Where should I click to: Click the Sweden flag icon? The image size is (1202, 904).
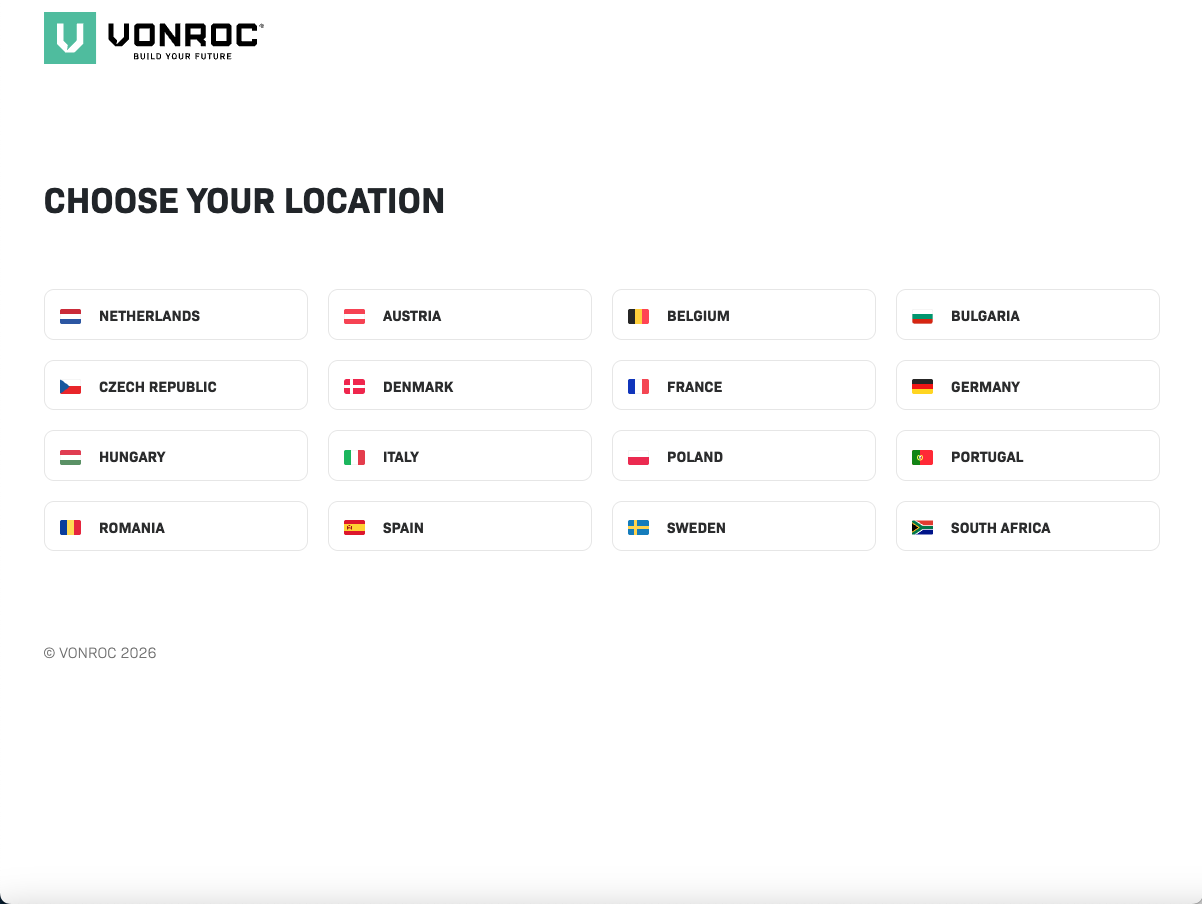coord(638,527)
